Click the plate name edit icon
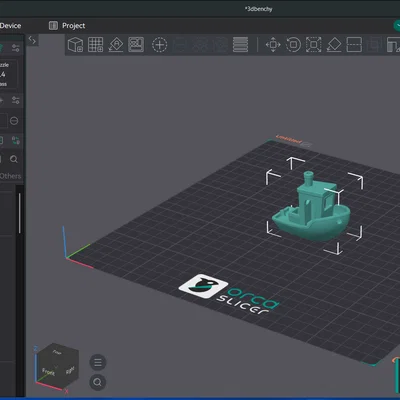 (x=307, y=145)
